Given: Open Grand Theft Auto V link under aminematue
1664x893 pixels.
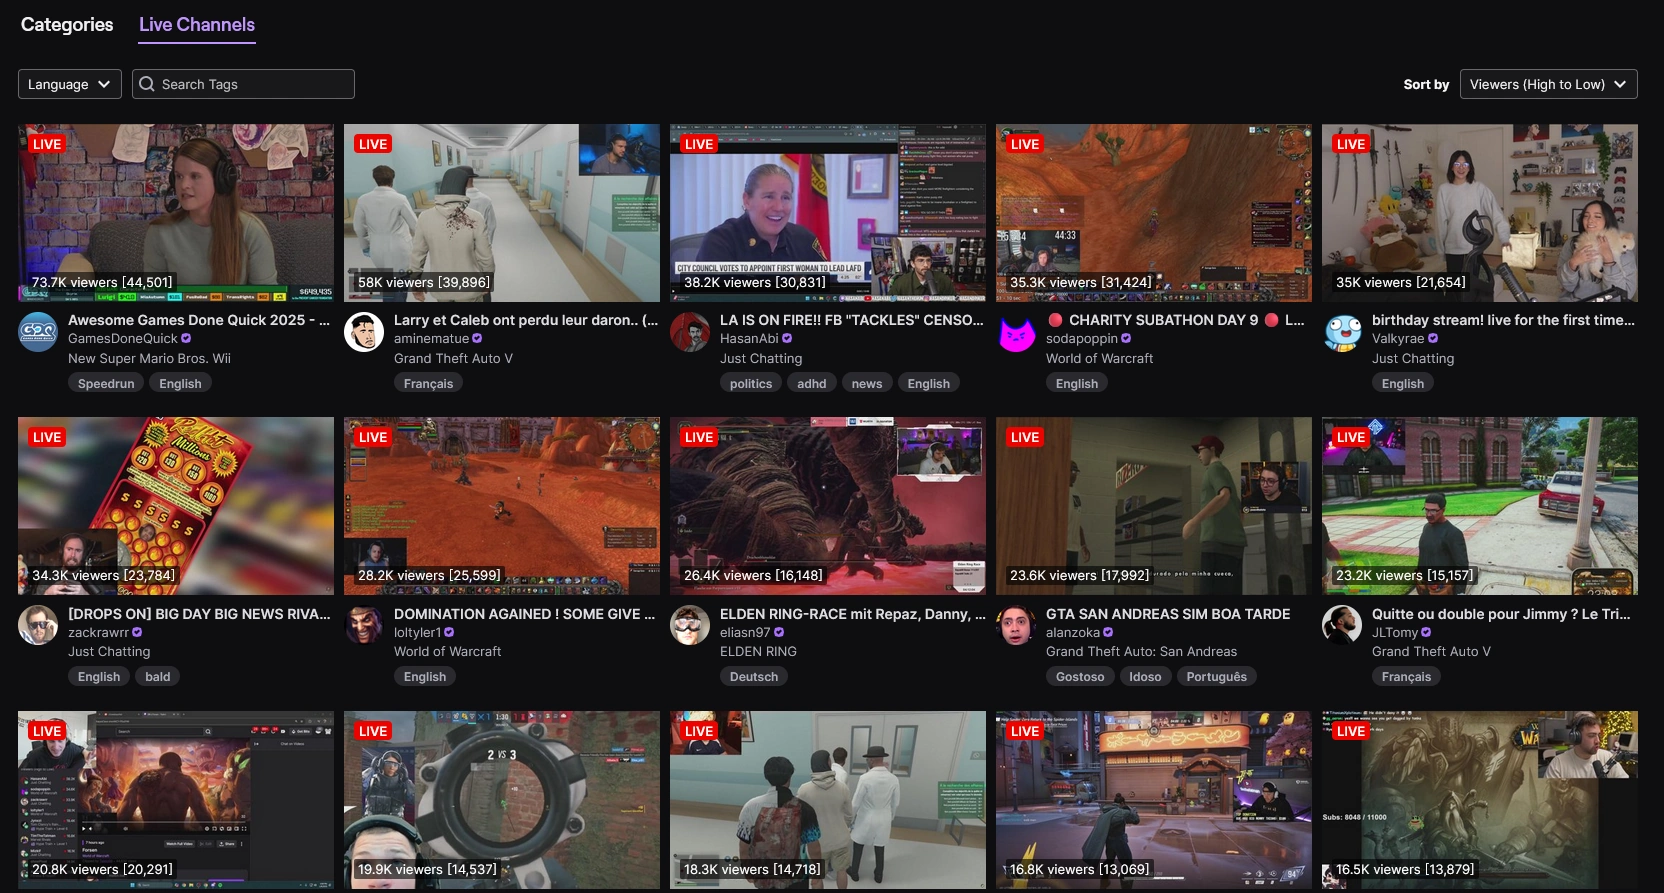Looking at the screenshot, I should tap(453, 358).
